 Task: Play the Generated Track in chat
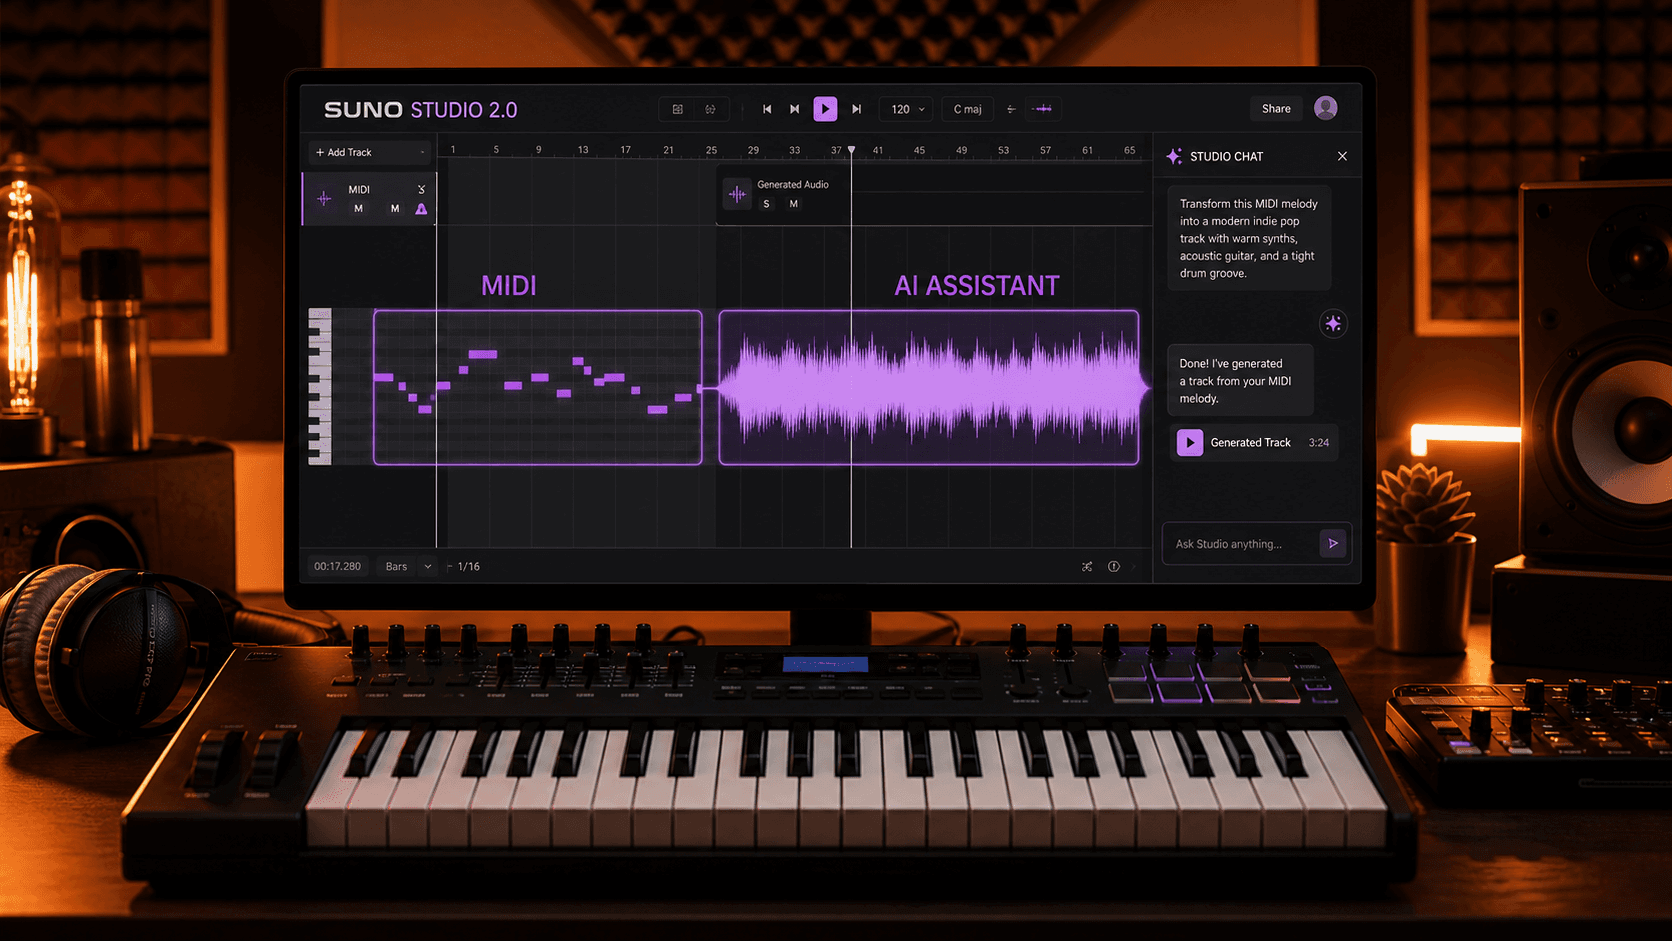[1190, 442]
